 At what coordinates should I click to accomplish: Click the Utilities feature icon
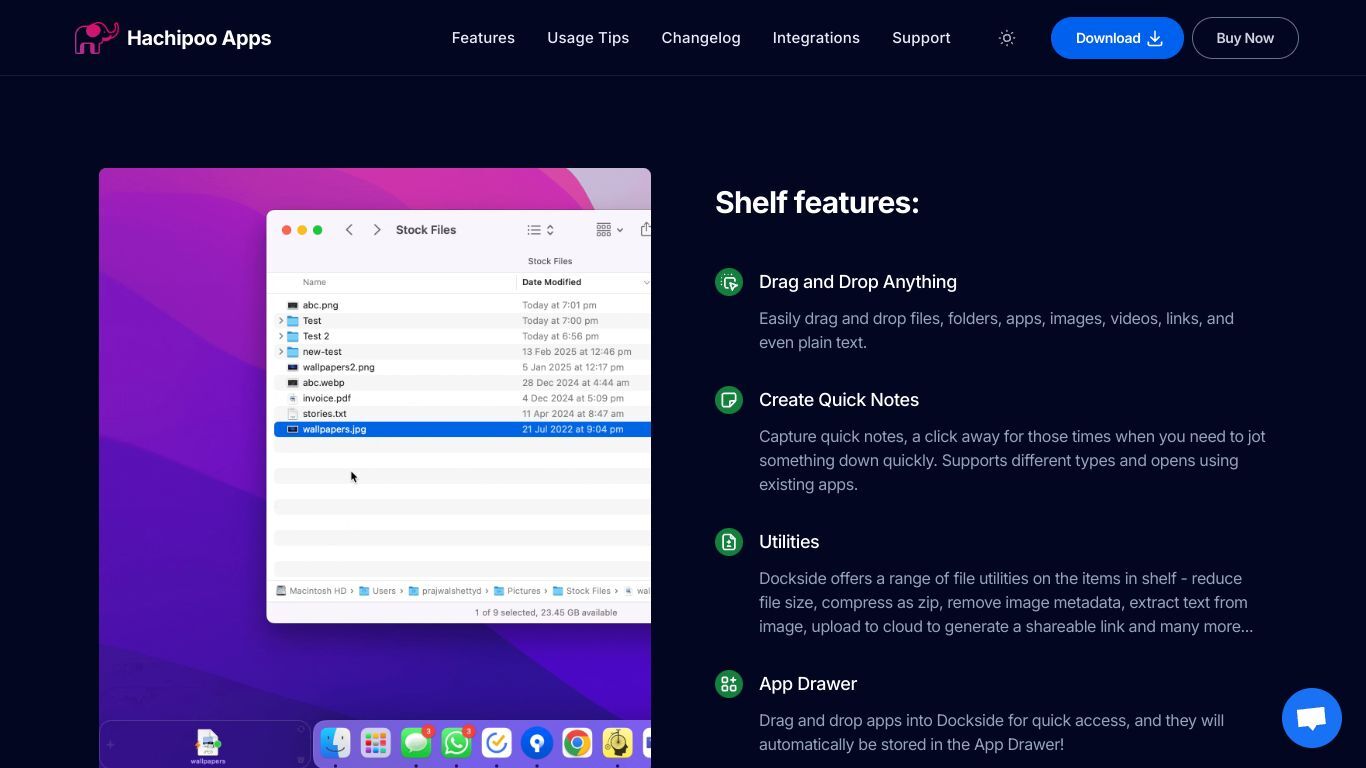click(729, 542)
